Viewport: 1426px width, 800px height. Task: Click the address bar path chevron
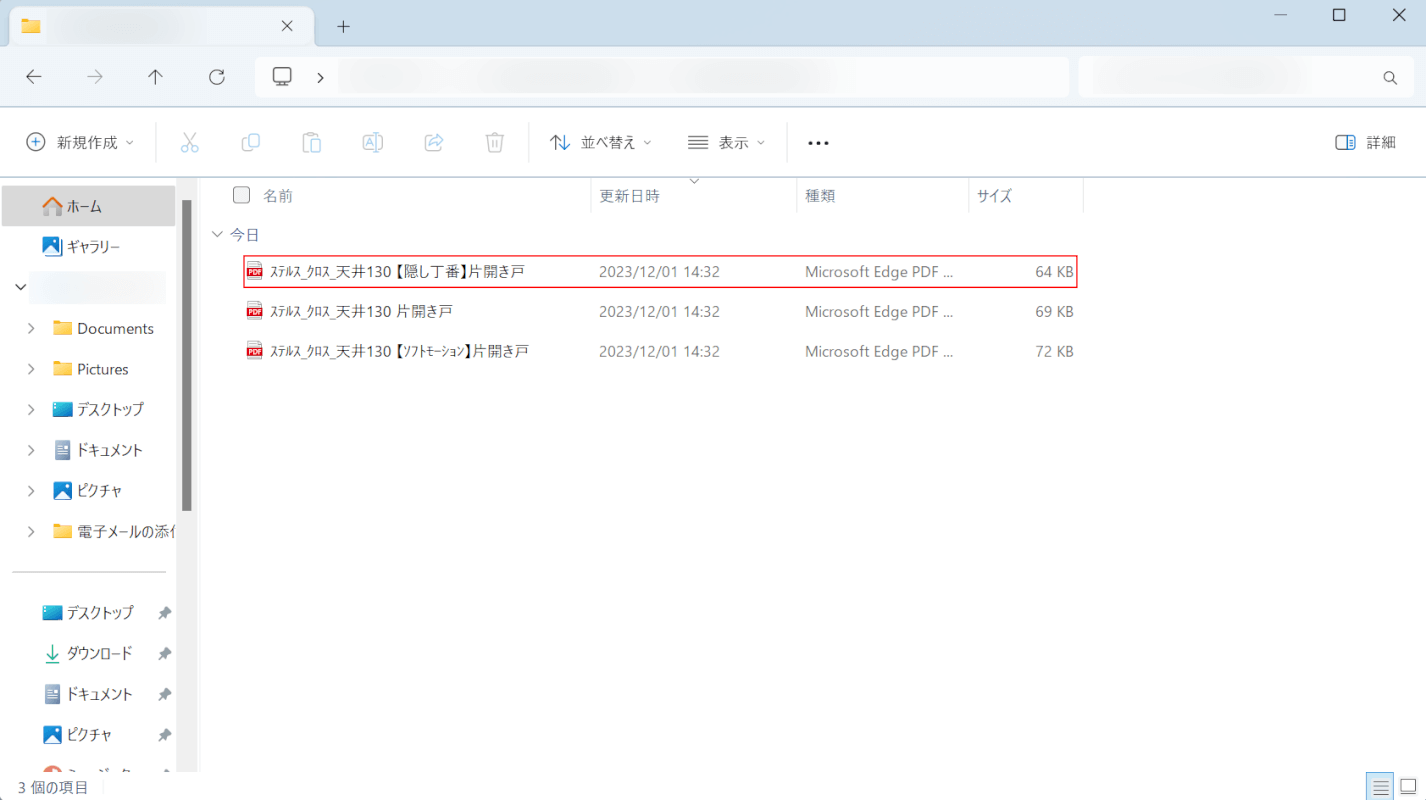[320, 77]
